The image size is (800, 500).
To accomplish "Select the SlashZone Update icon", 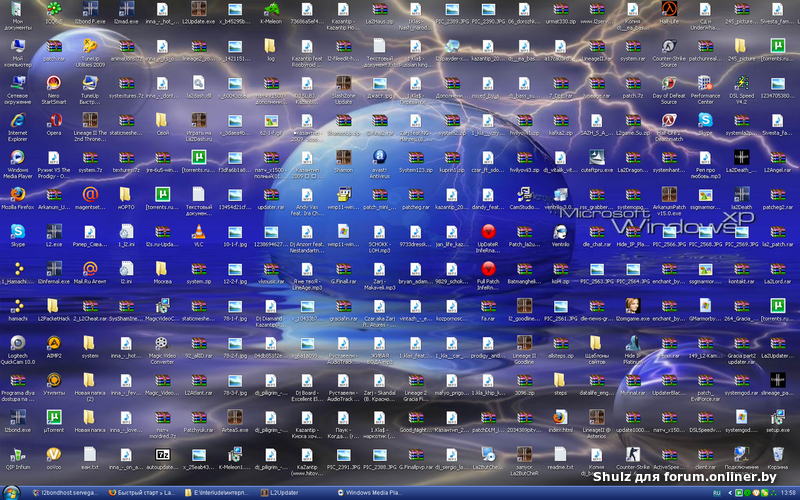I will click(x=343, y=83).
